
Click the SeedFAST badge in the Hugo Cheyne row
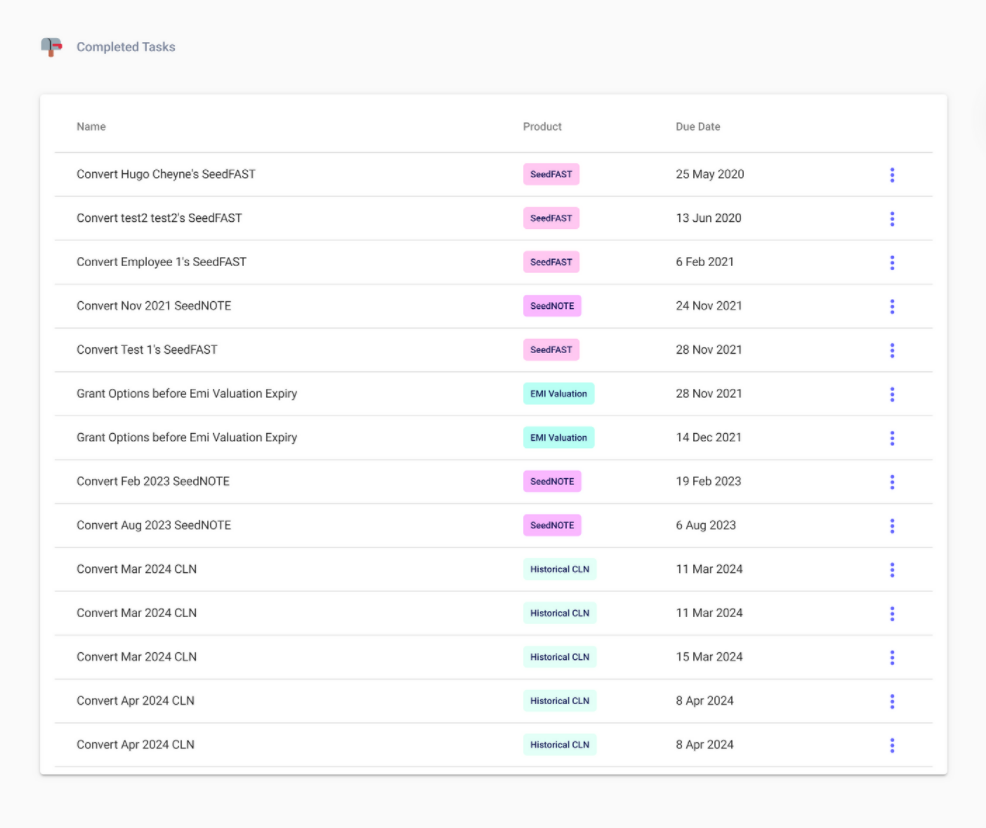pos(551,174)
